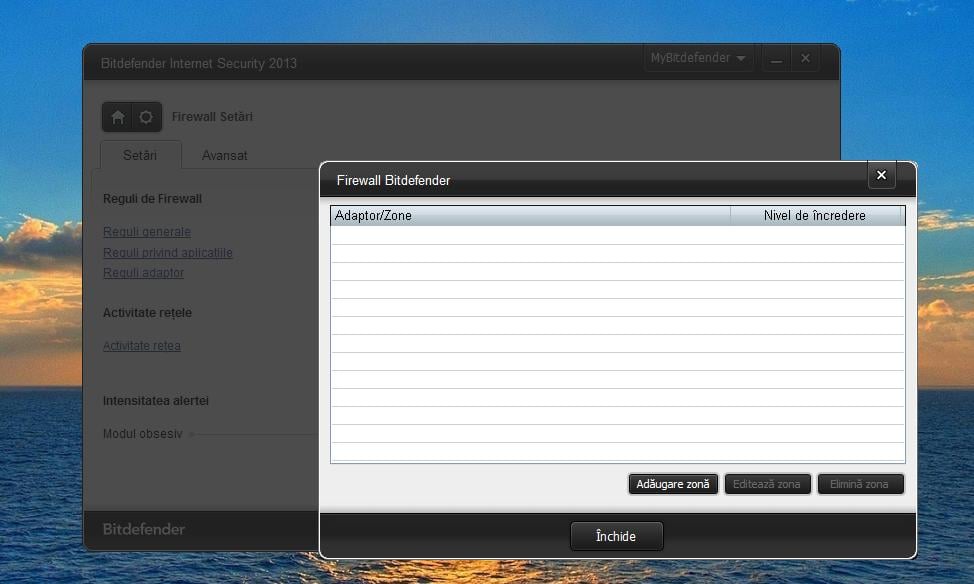Click the Elimină zona button

(x=860, y=484)
